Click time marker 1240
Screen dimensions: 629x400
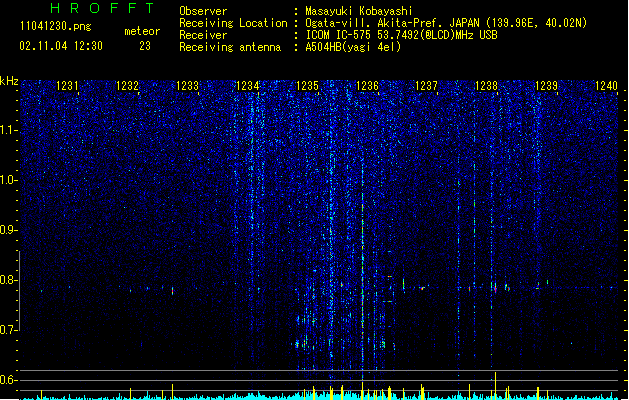click(x=607, y=86)
